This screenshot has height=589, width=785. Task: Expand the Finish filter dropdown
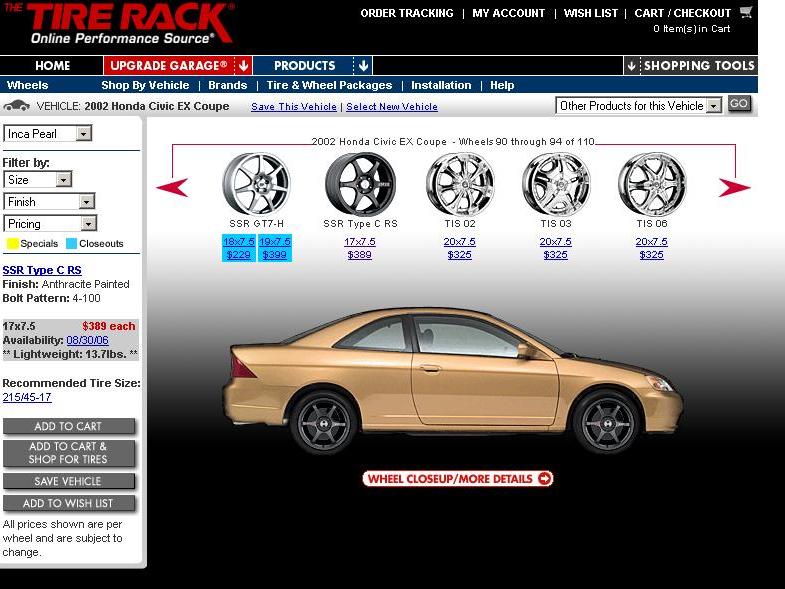tap(87, 202)
